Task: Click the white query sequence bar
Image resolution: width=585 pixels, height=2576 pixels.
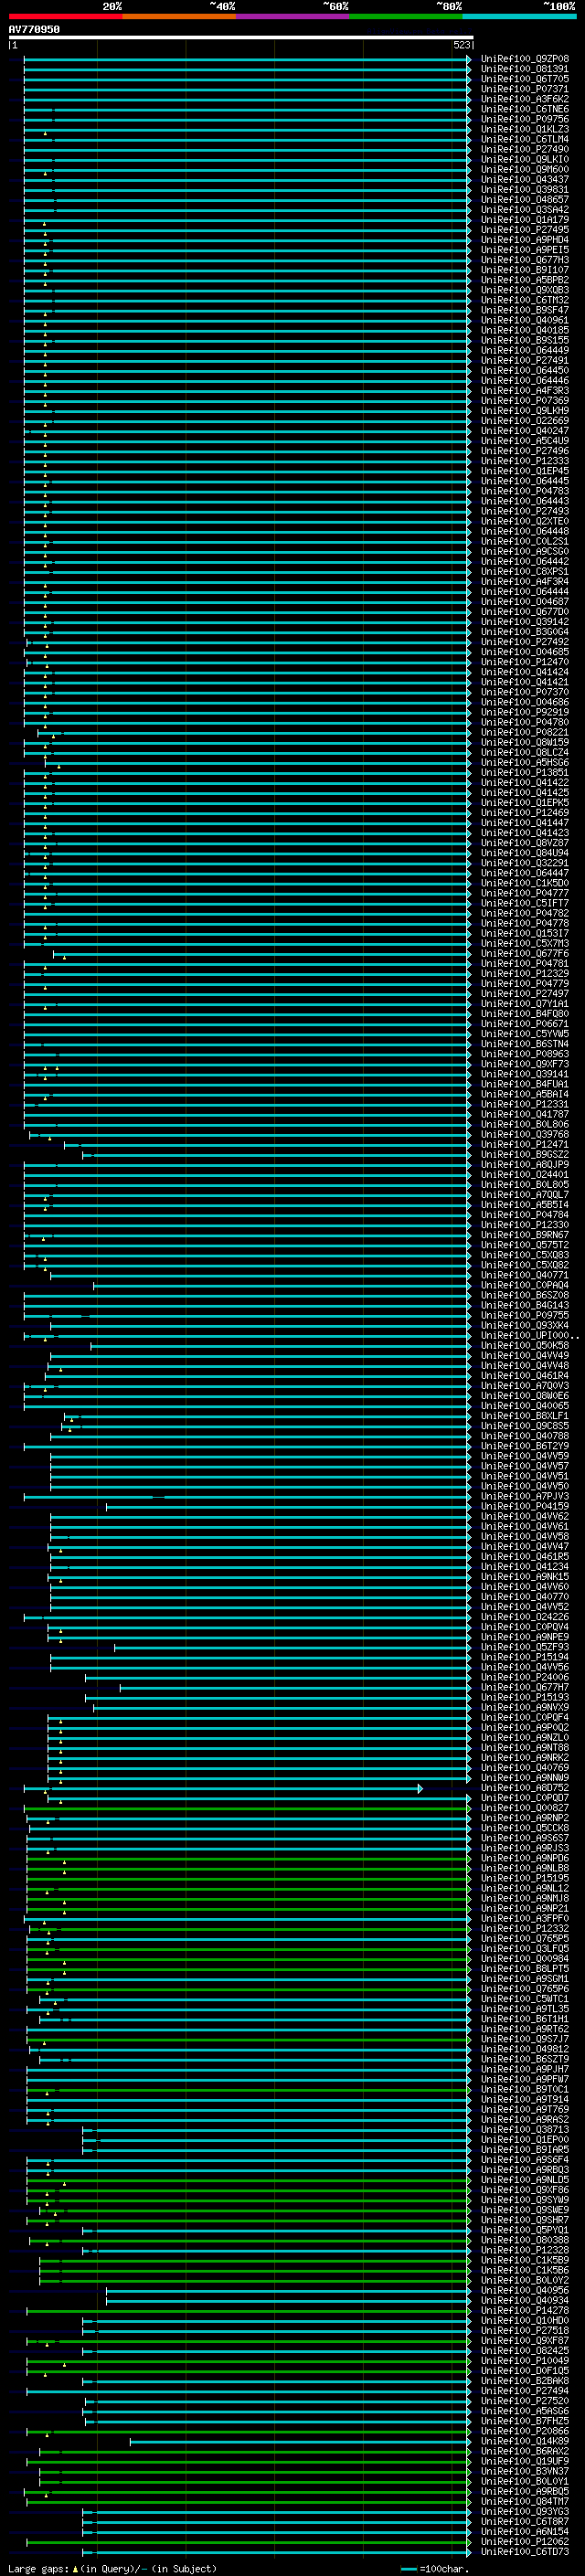Action: point(241,37)
